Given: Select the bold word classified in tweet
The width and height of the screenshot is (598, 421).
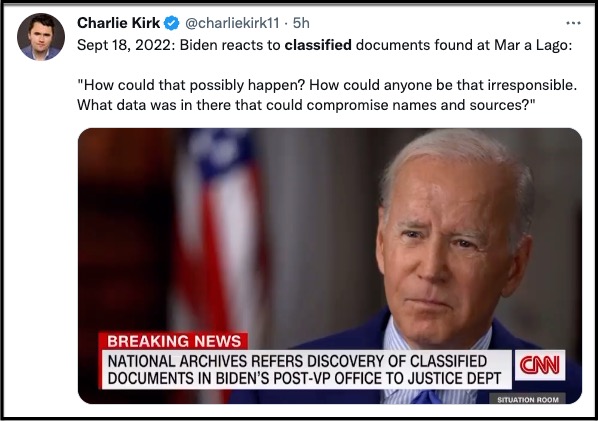Looking at the screenshot, I should coord(318,45).
